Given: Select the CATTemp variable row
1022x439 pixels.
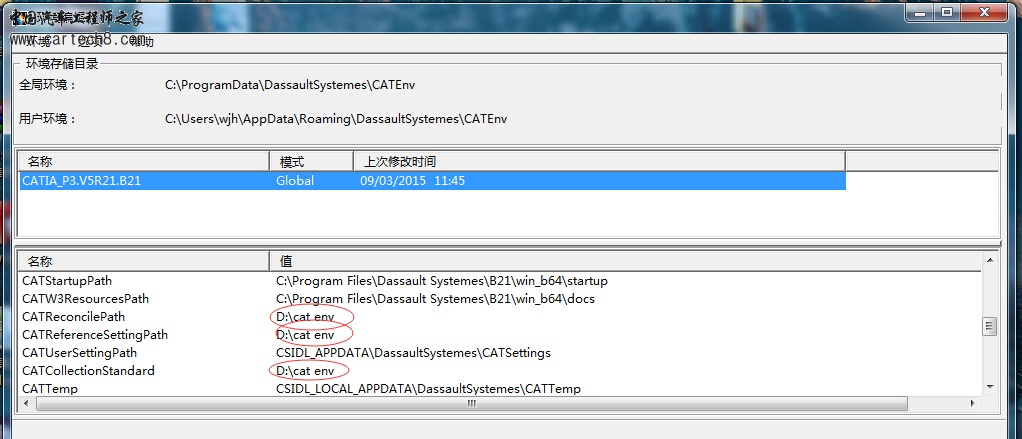Looking at the screenshot, I should pyautogui.click(x=50, y=389).
